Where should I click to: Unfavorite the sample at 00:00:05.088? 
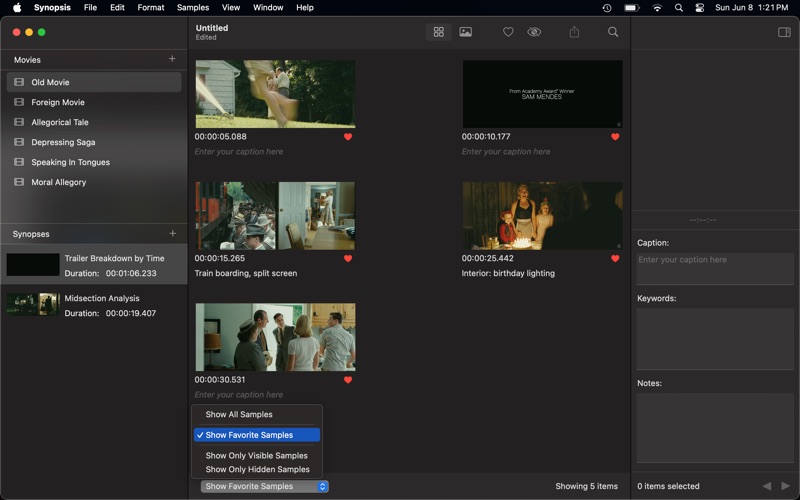(348, 137)
